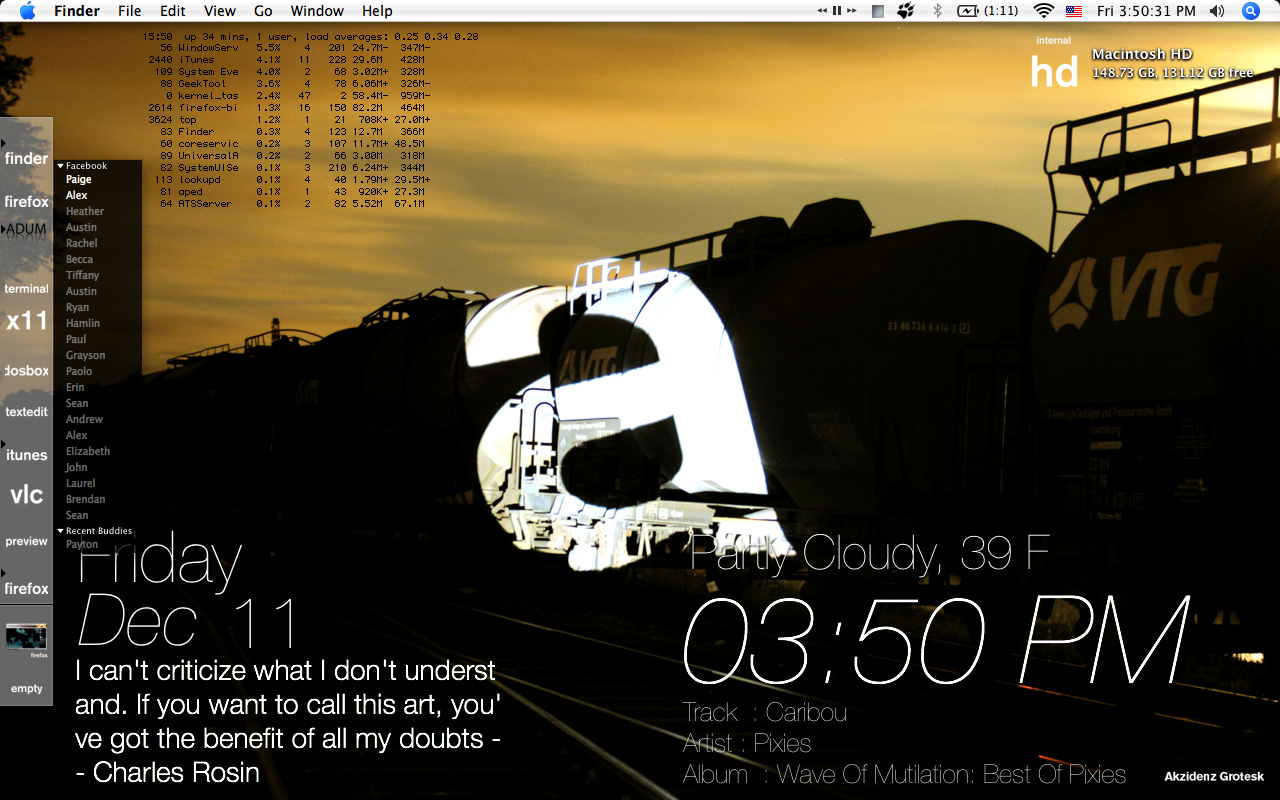This screenshot has height=800, width=1280.
Task: Click the 'Akzidenz Grotesk' label
Action: [1214, 777]
